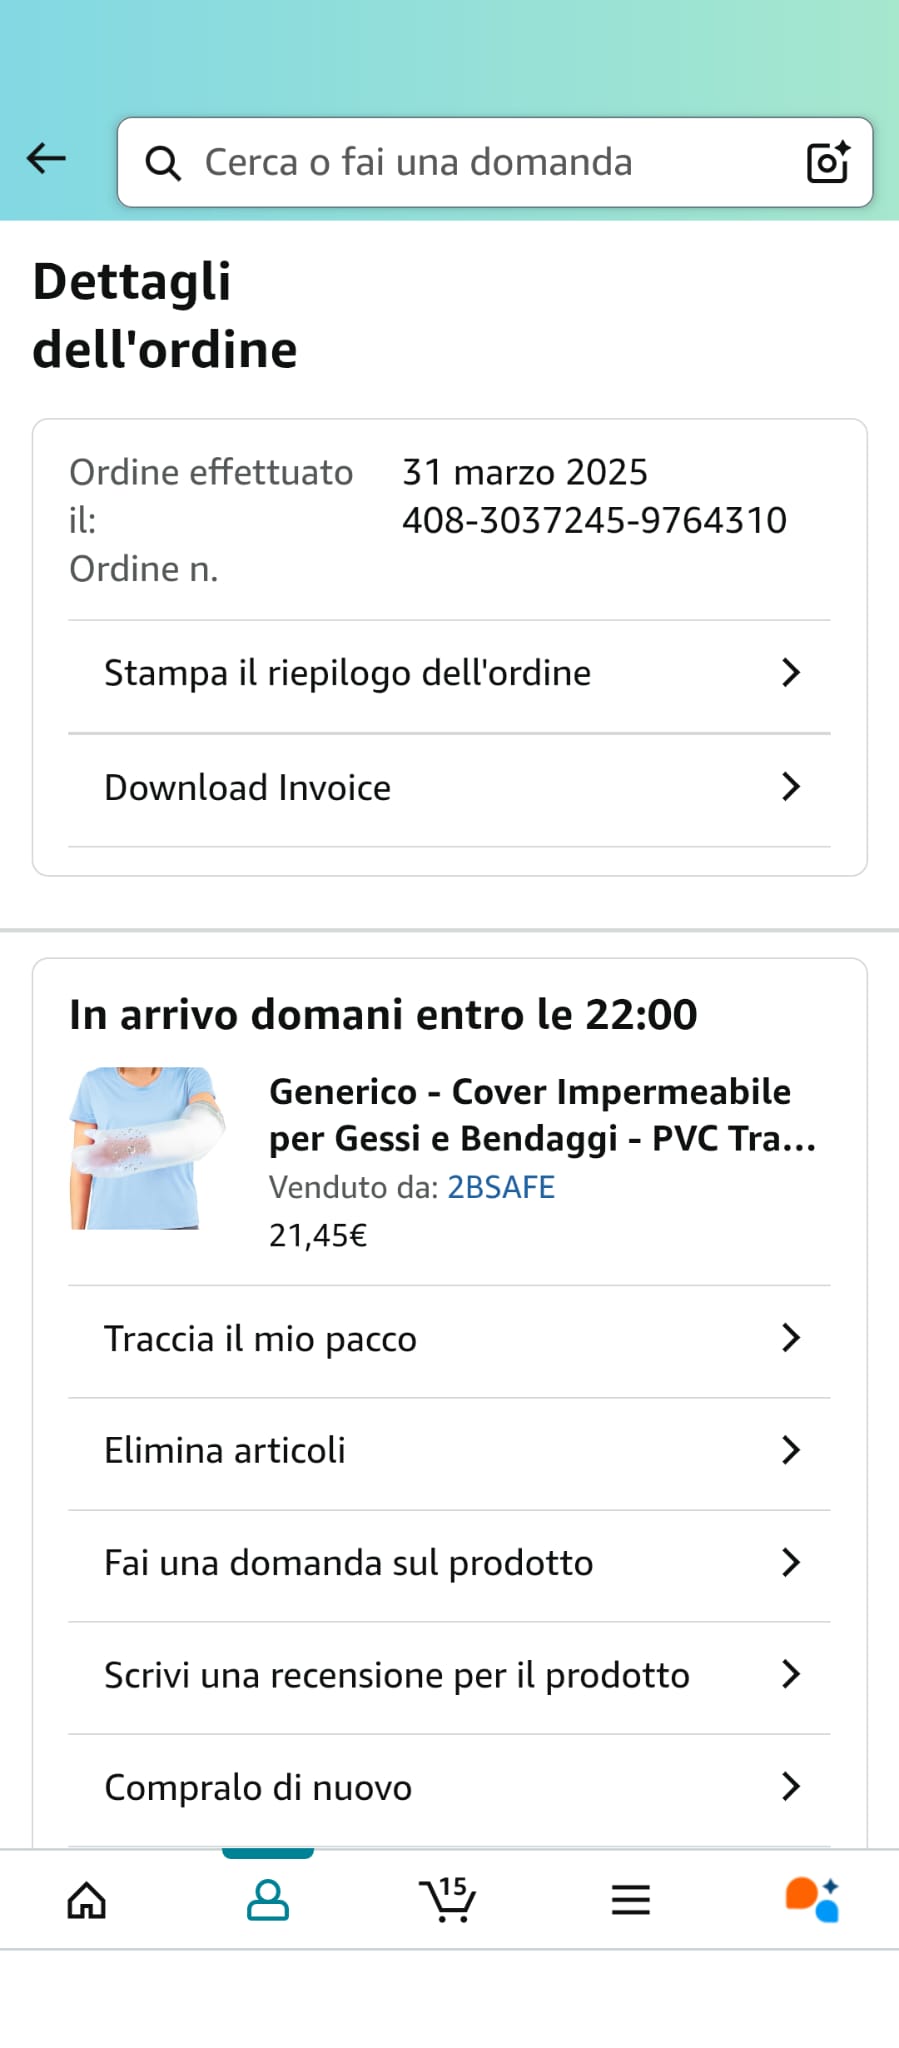The height and width of the screenshot is (2048, 899).
Task: Tap the waterproof cast cover product thumbnail
Action: coord(146,1148)
